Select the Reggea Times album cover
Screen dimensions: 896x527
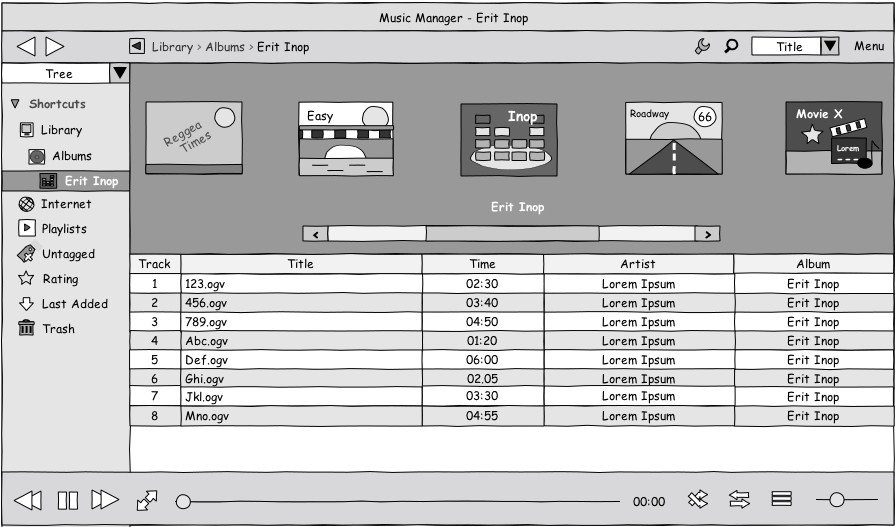(x=194, y=138)
